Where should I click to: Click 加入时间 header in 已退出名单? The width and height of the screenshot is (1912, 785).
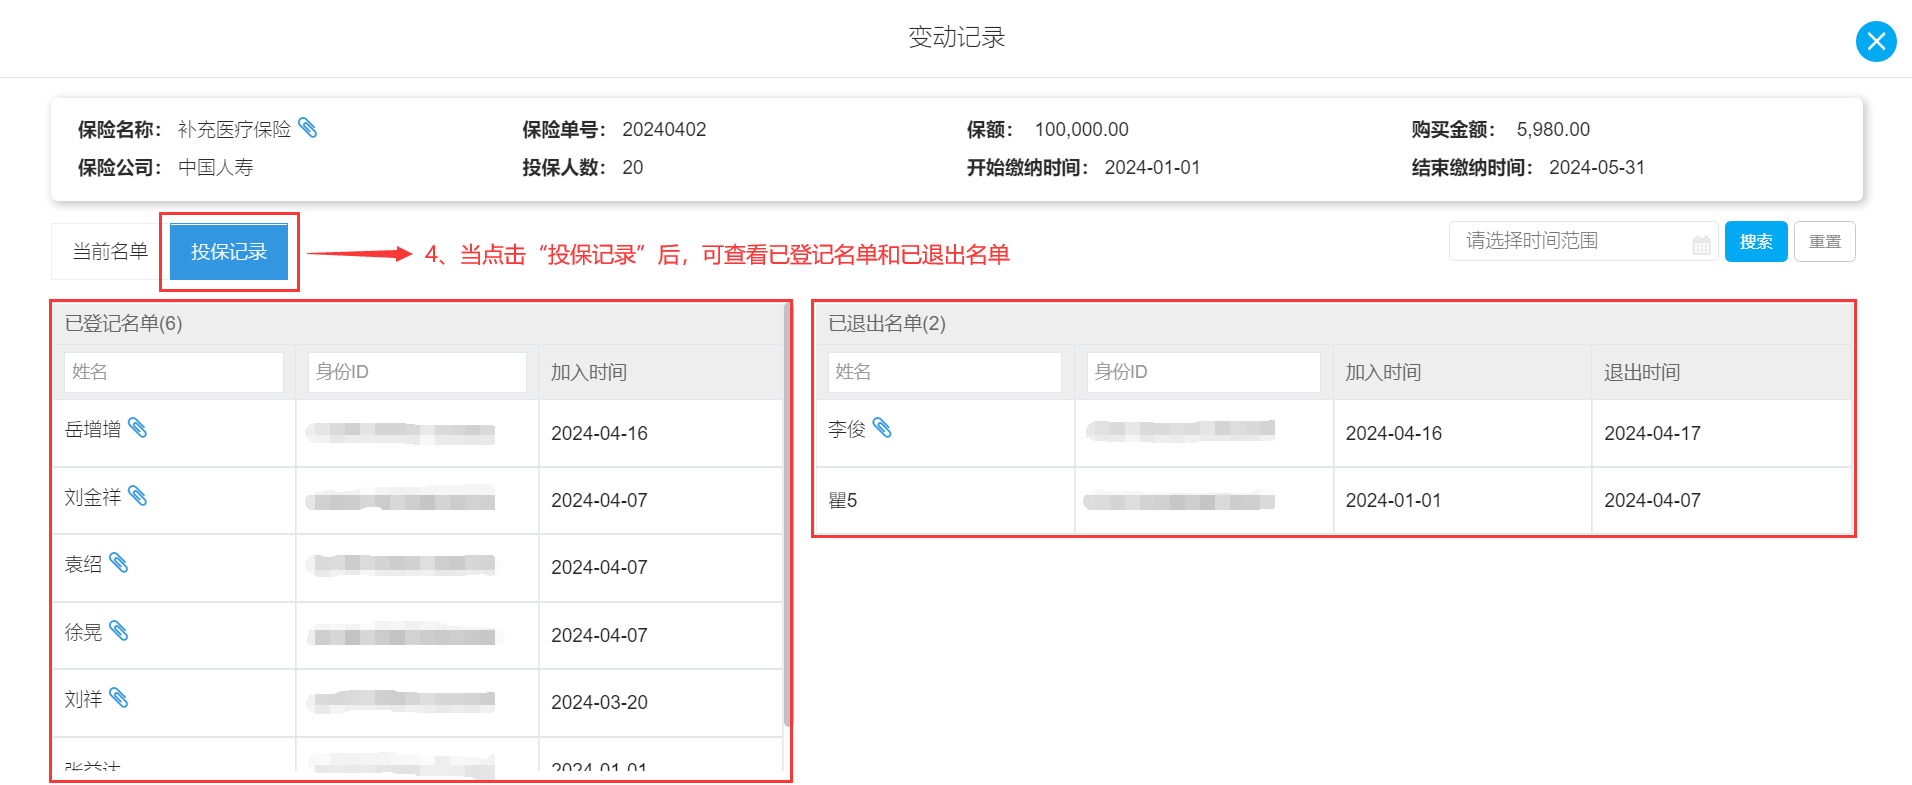pyautogui.click(x=1383, y=372)
